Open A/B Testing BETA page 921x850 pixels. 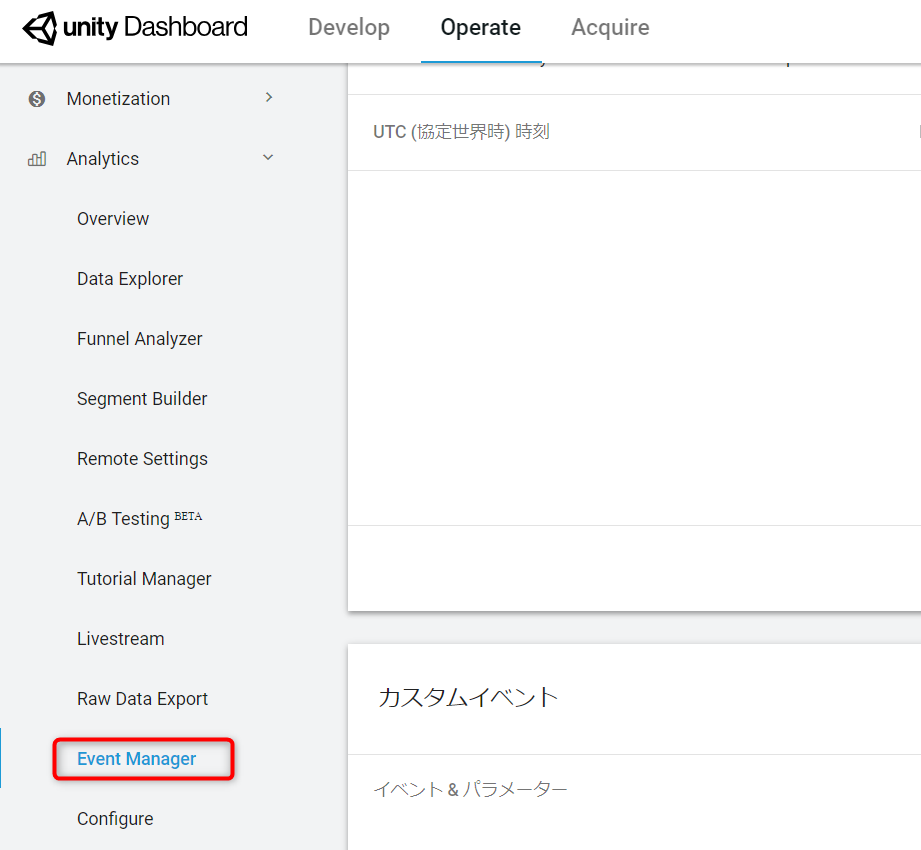pyautogui.click(x=140, y=518)
